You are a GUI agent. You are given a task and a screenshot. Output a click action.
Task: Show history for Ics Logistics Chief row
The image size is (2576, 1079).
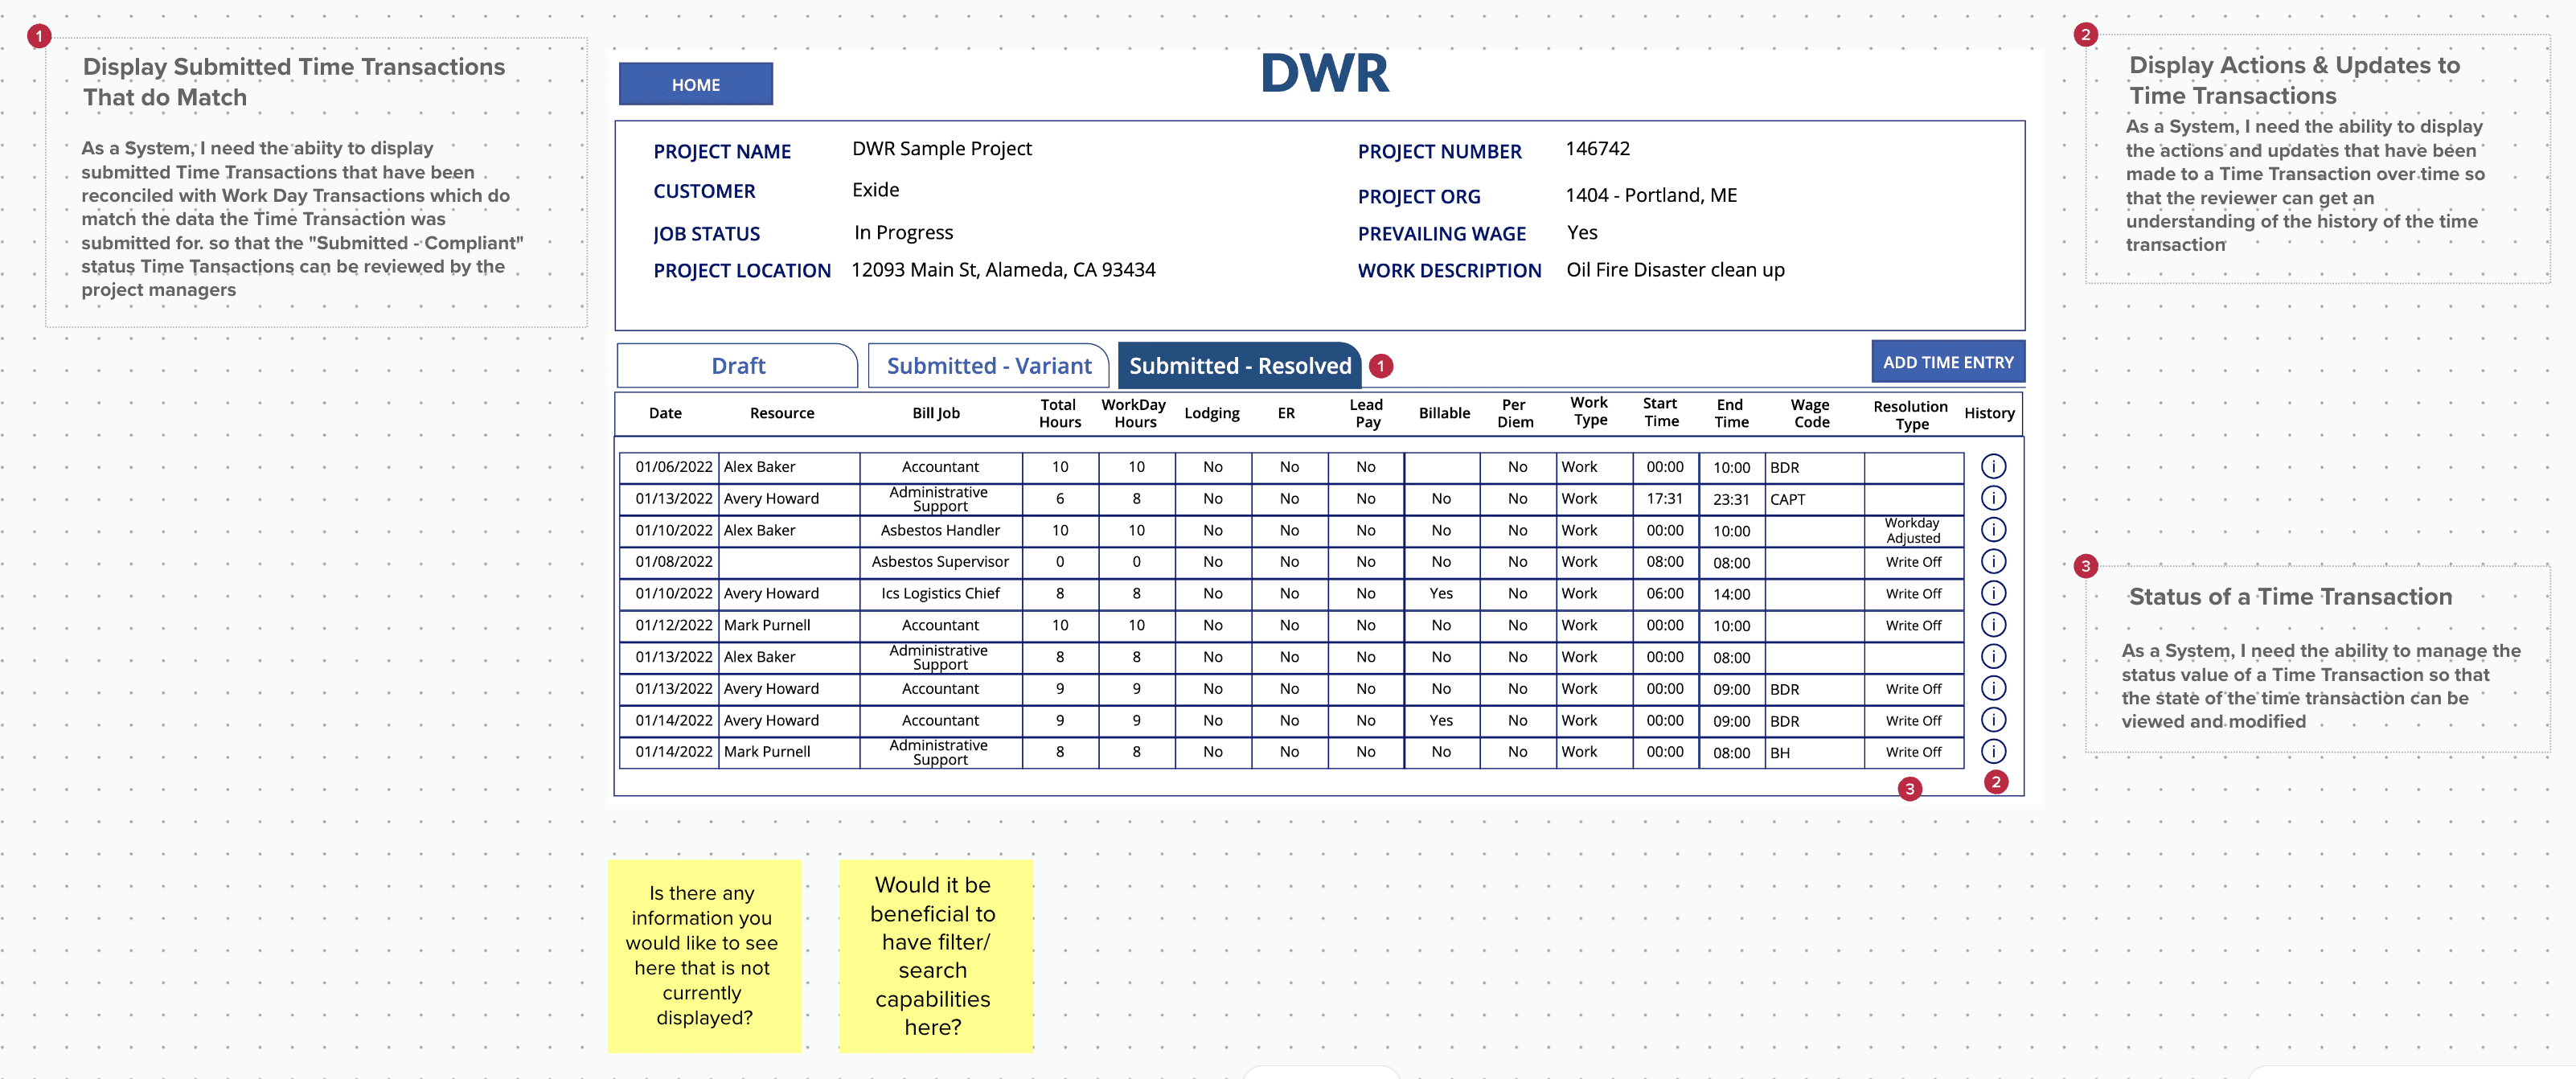(x=1992, y=593)
